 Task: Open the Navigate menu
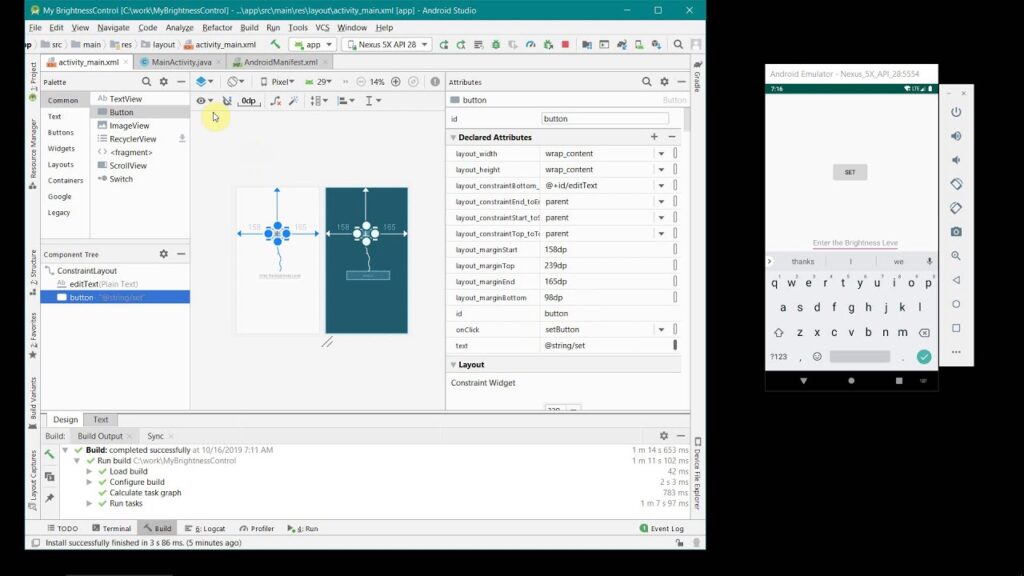pyautogui.click(x=113, y=27)
